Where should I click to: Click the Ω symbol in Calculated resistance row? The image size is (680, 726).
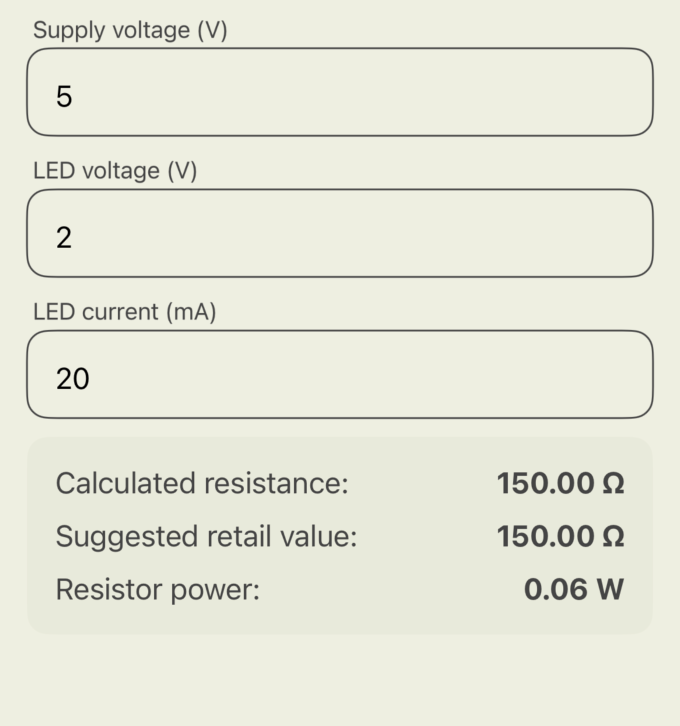[613, 484]
